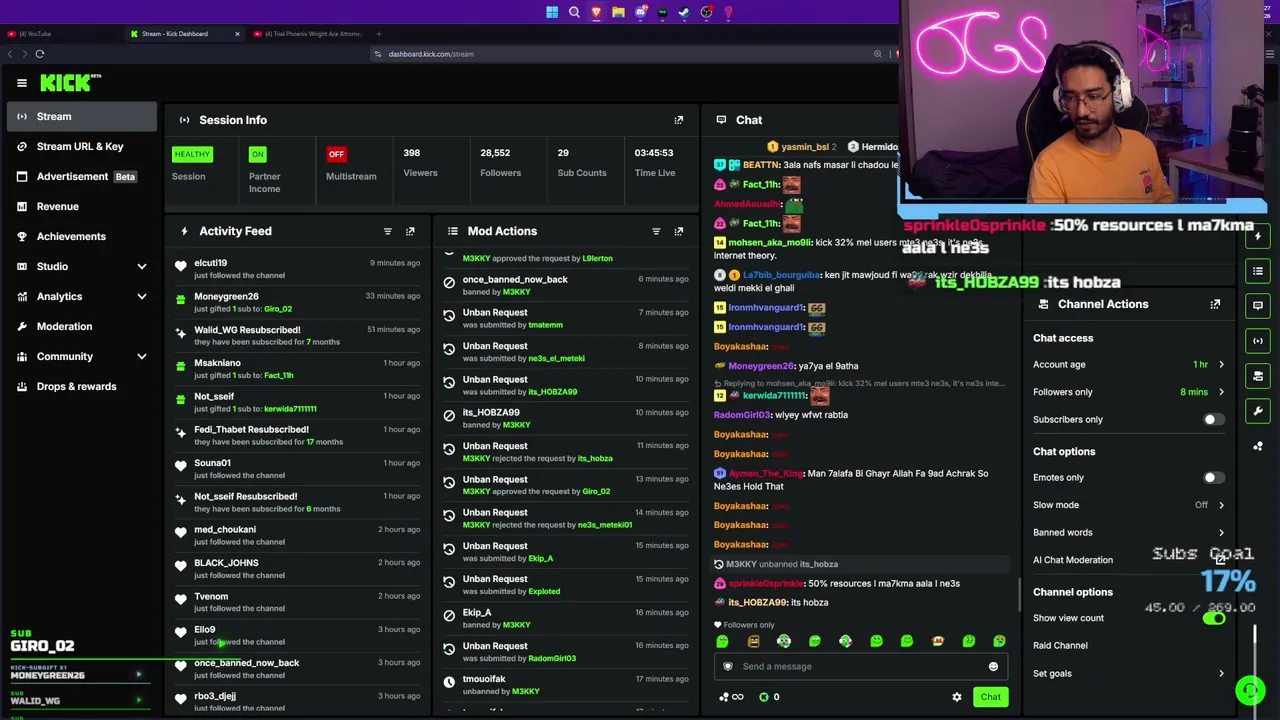Open tmatemm unban request submitter link
1280x720 pixels.
(x=545, y=325)
